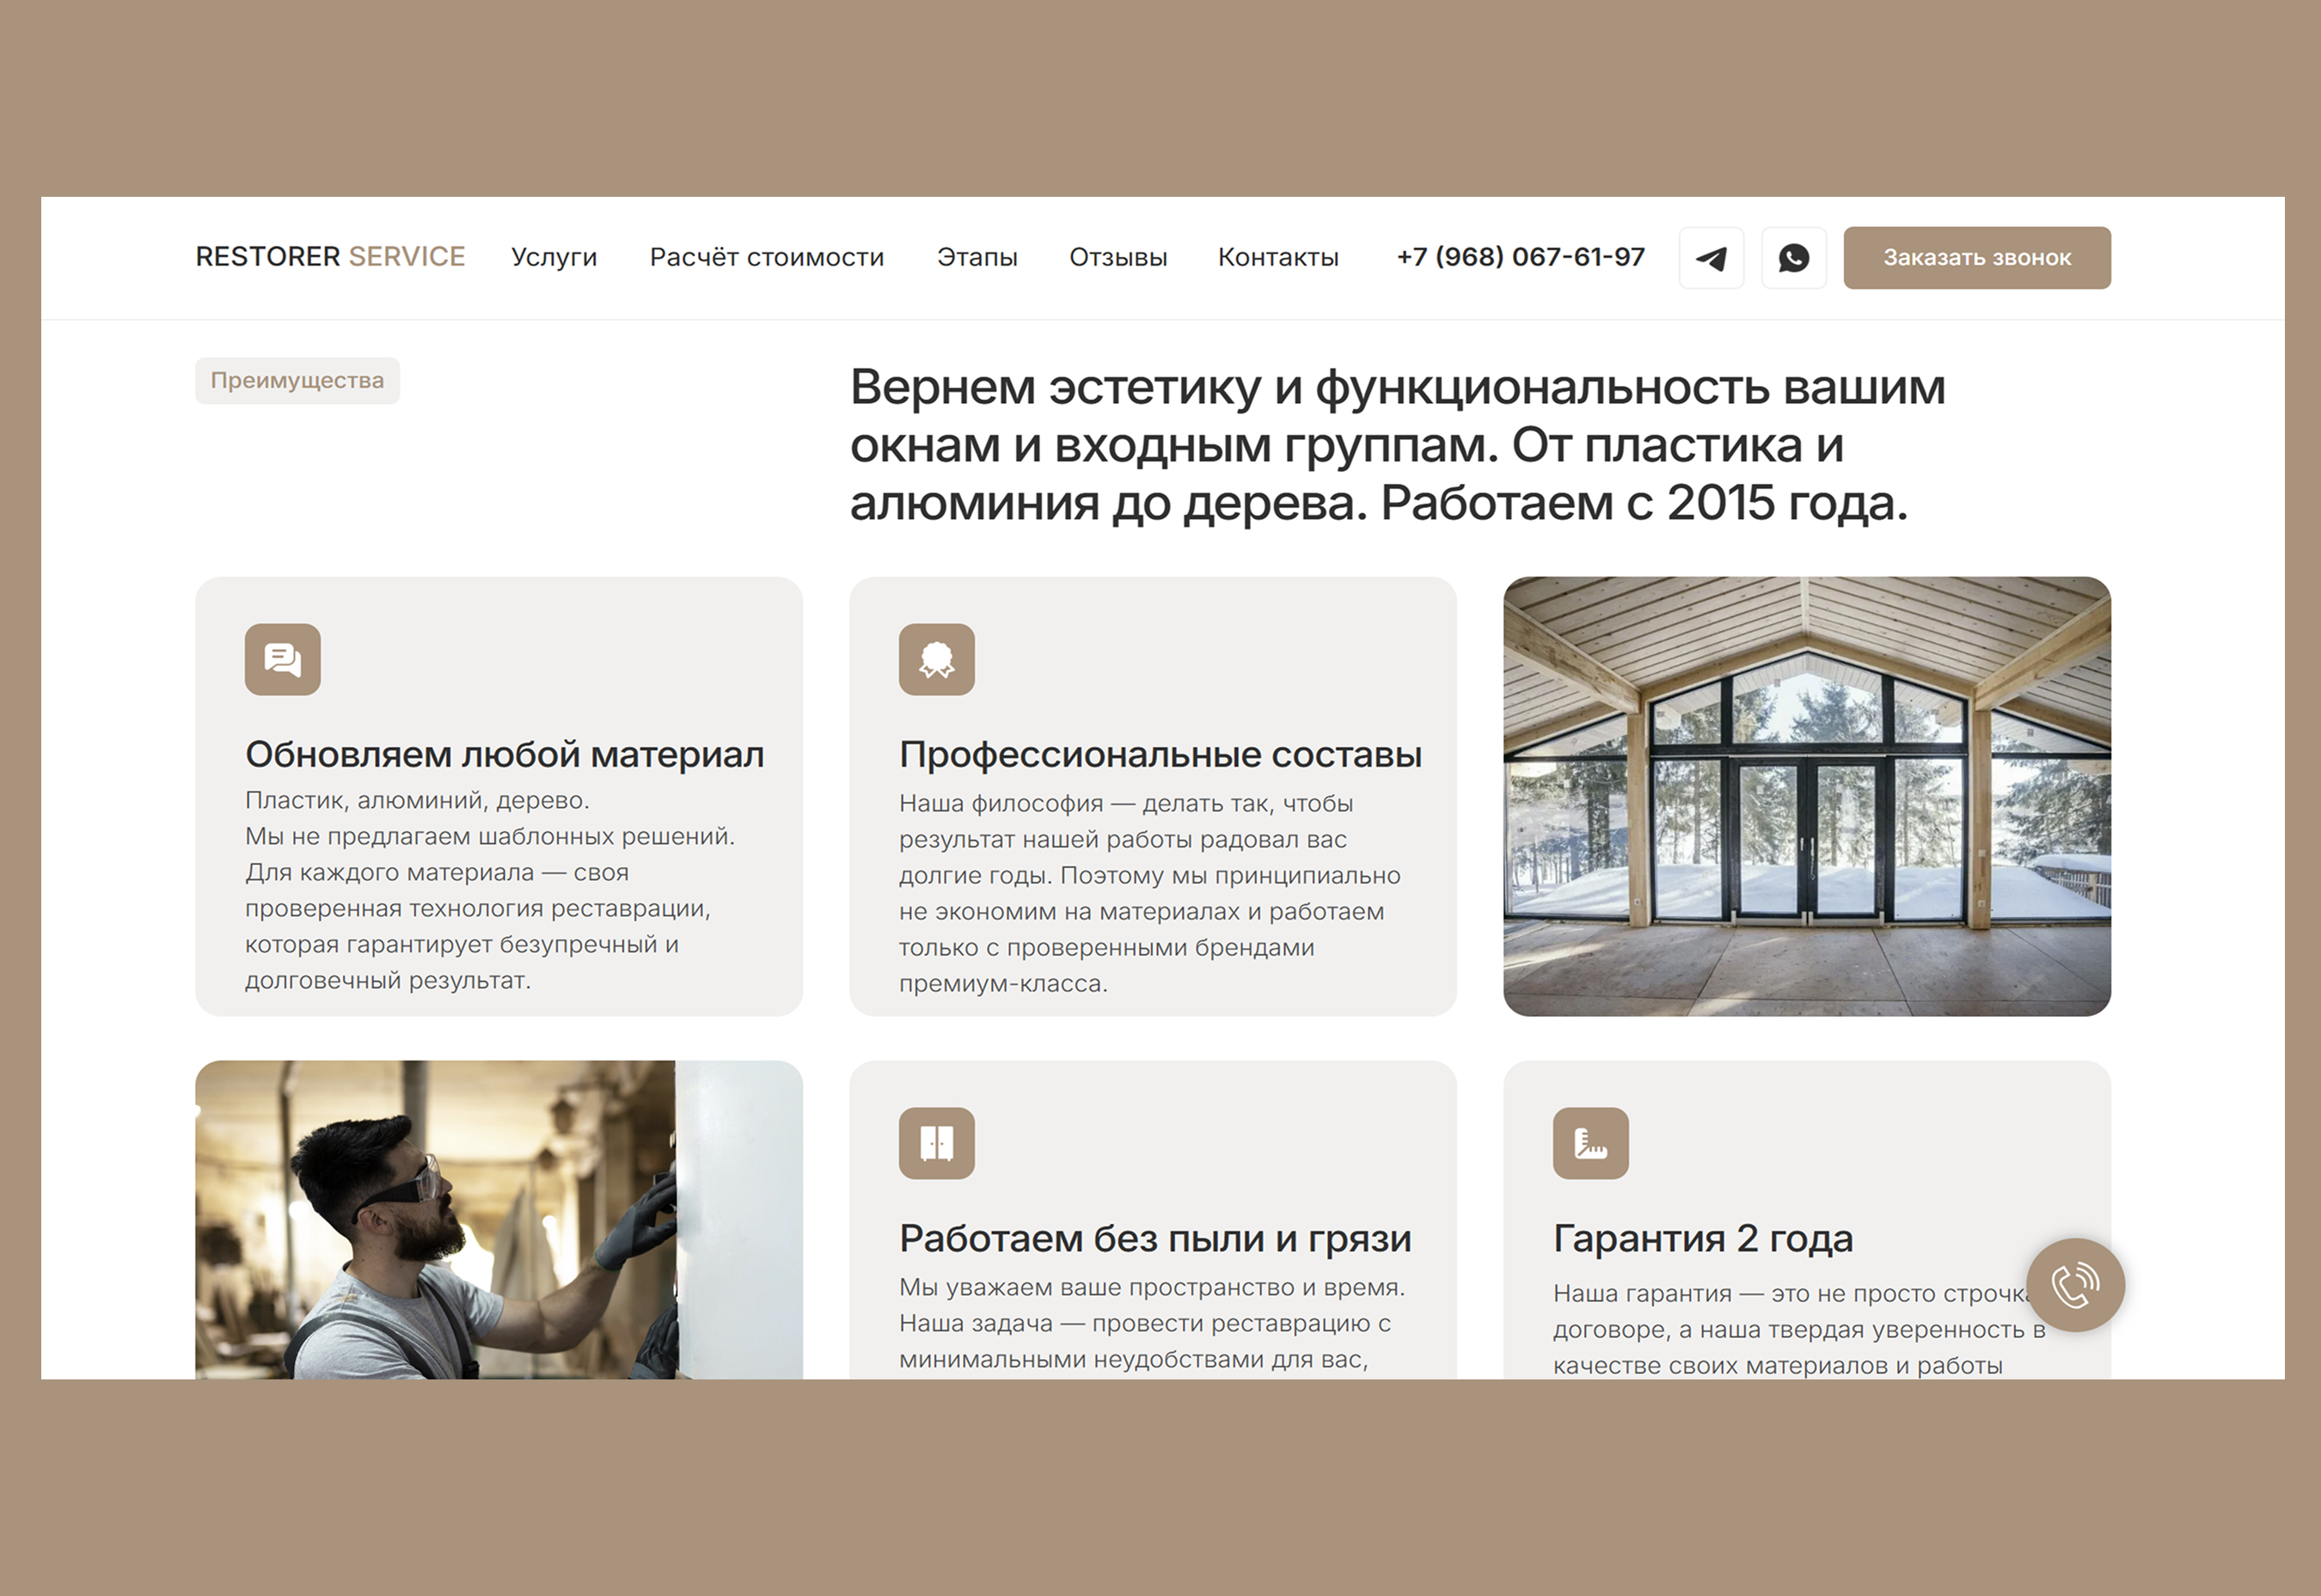Screen dimensions: 2321x1596
Task: Click the ruler icon above Гарантия 2 года
Action: pyautogui.click(x=1590, y=1143)
